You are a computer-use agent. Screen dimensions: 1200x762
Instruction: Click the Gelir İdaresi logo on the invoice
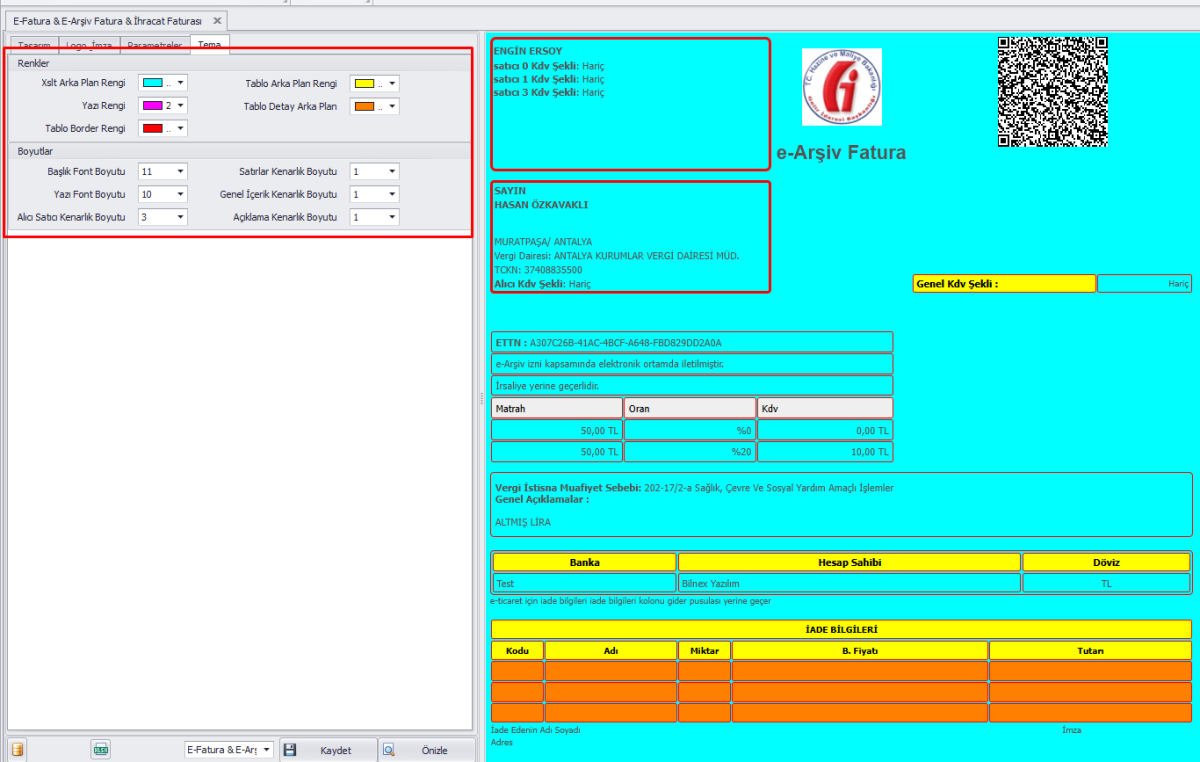point(841,88)
